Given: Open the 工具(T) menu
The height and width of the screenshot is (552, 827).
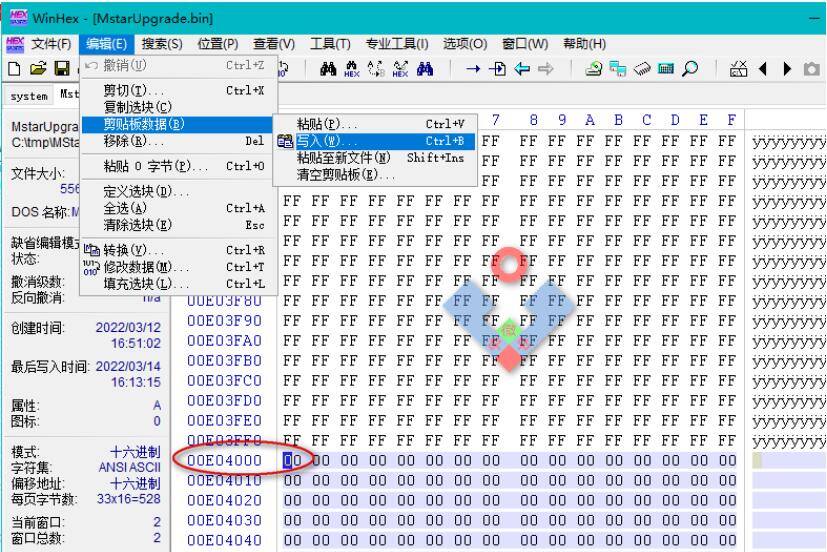Looking at the screenshot, I should point(330,44).
